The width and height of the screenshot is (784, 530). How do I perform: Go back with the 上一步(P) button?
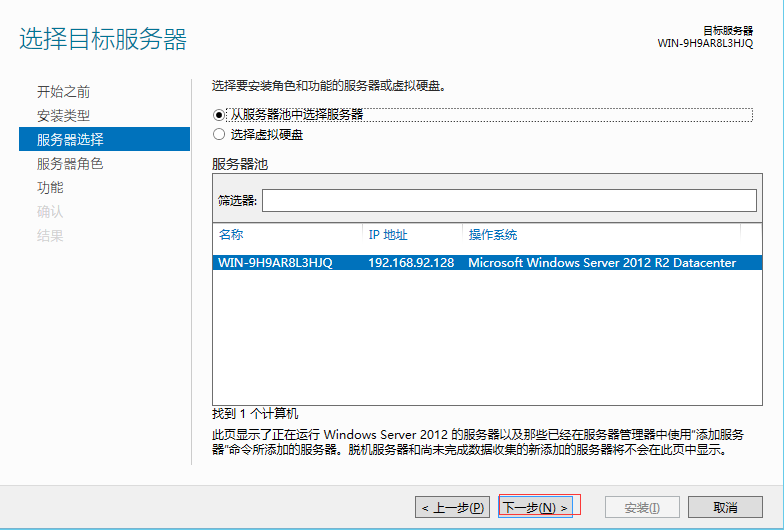click(x=454, y=508)
